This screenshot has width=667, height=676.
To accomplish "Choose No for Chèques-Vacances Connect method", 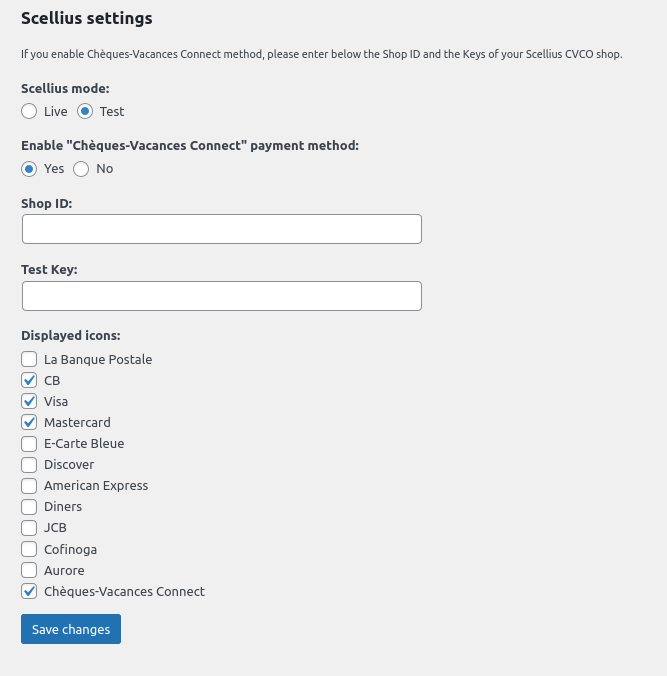I will click(81, 168).
